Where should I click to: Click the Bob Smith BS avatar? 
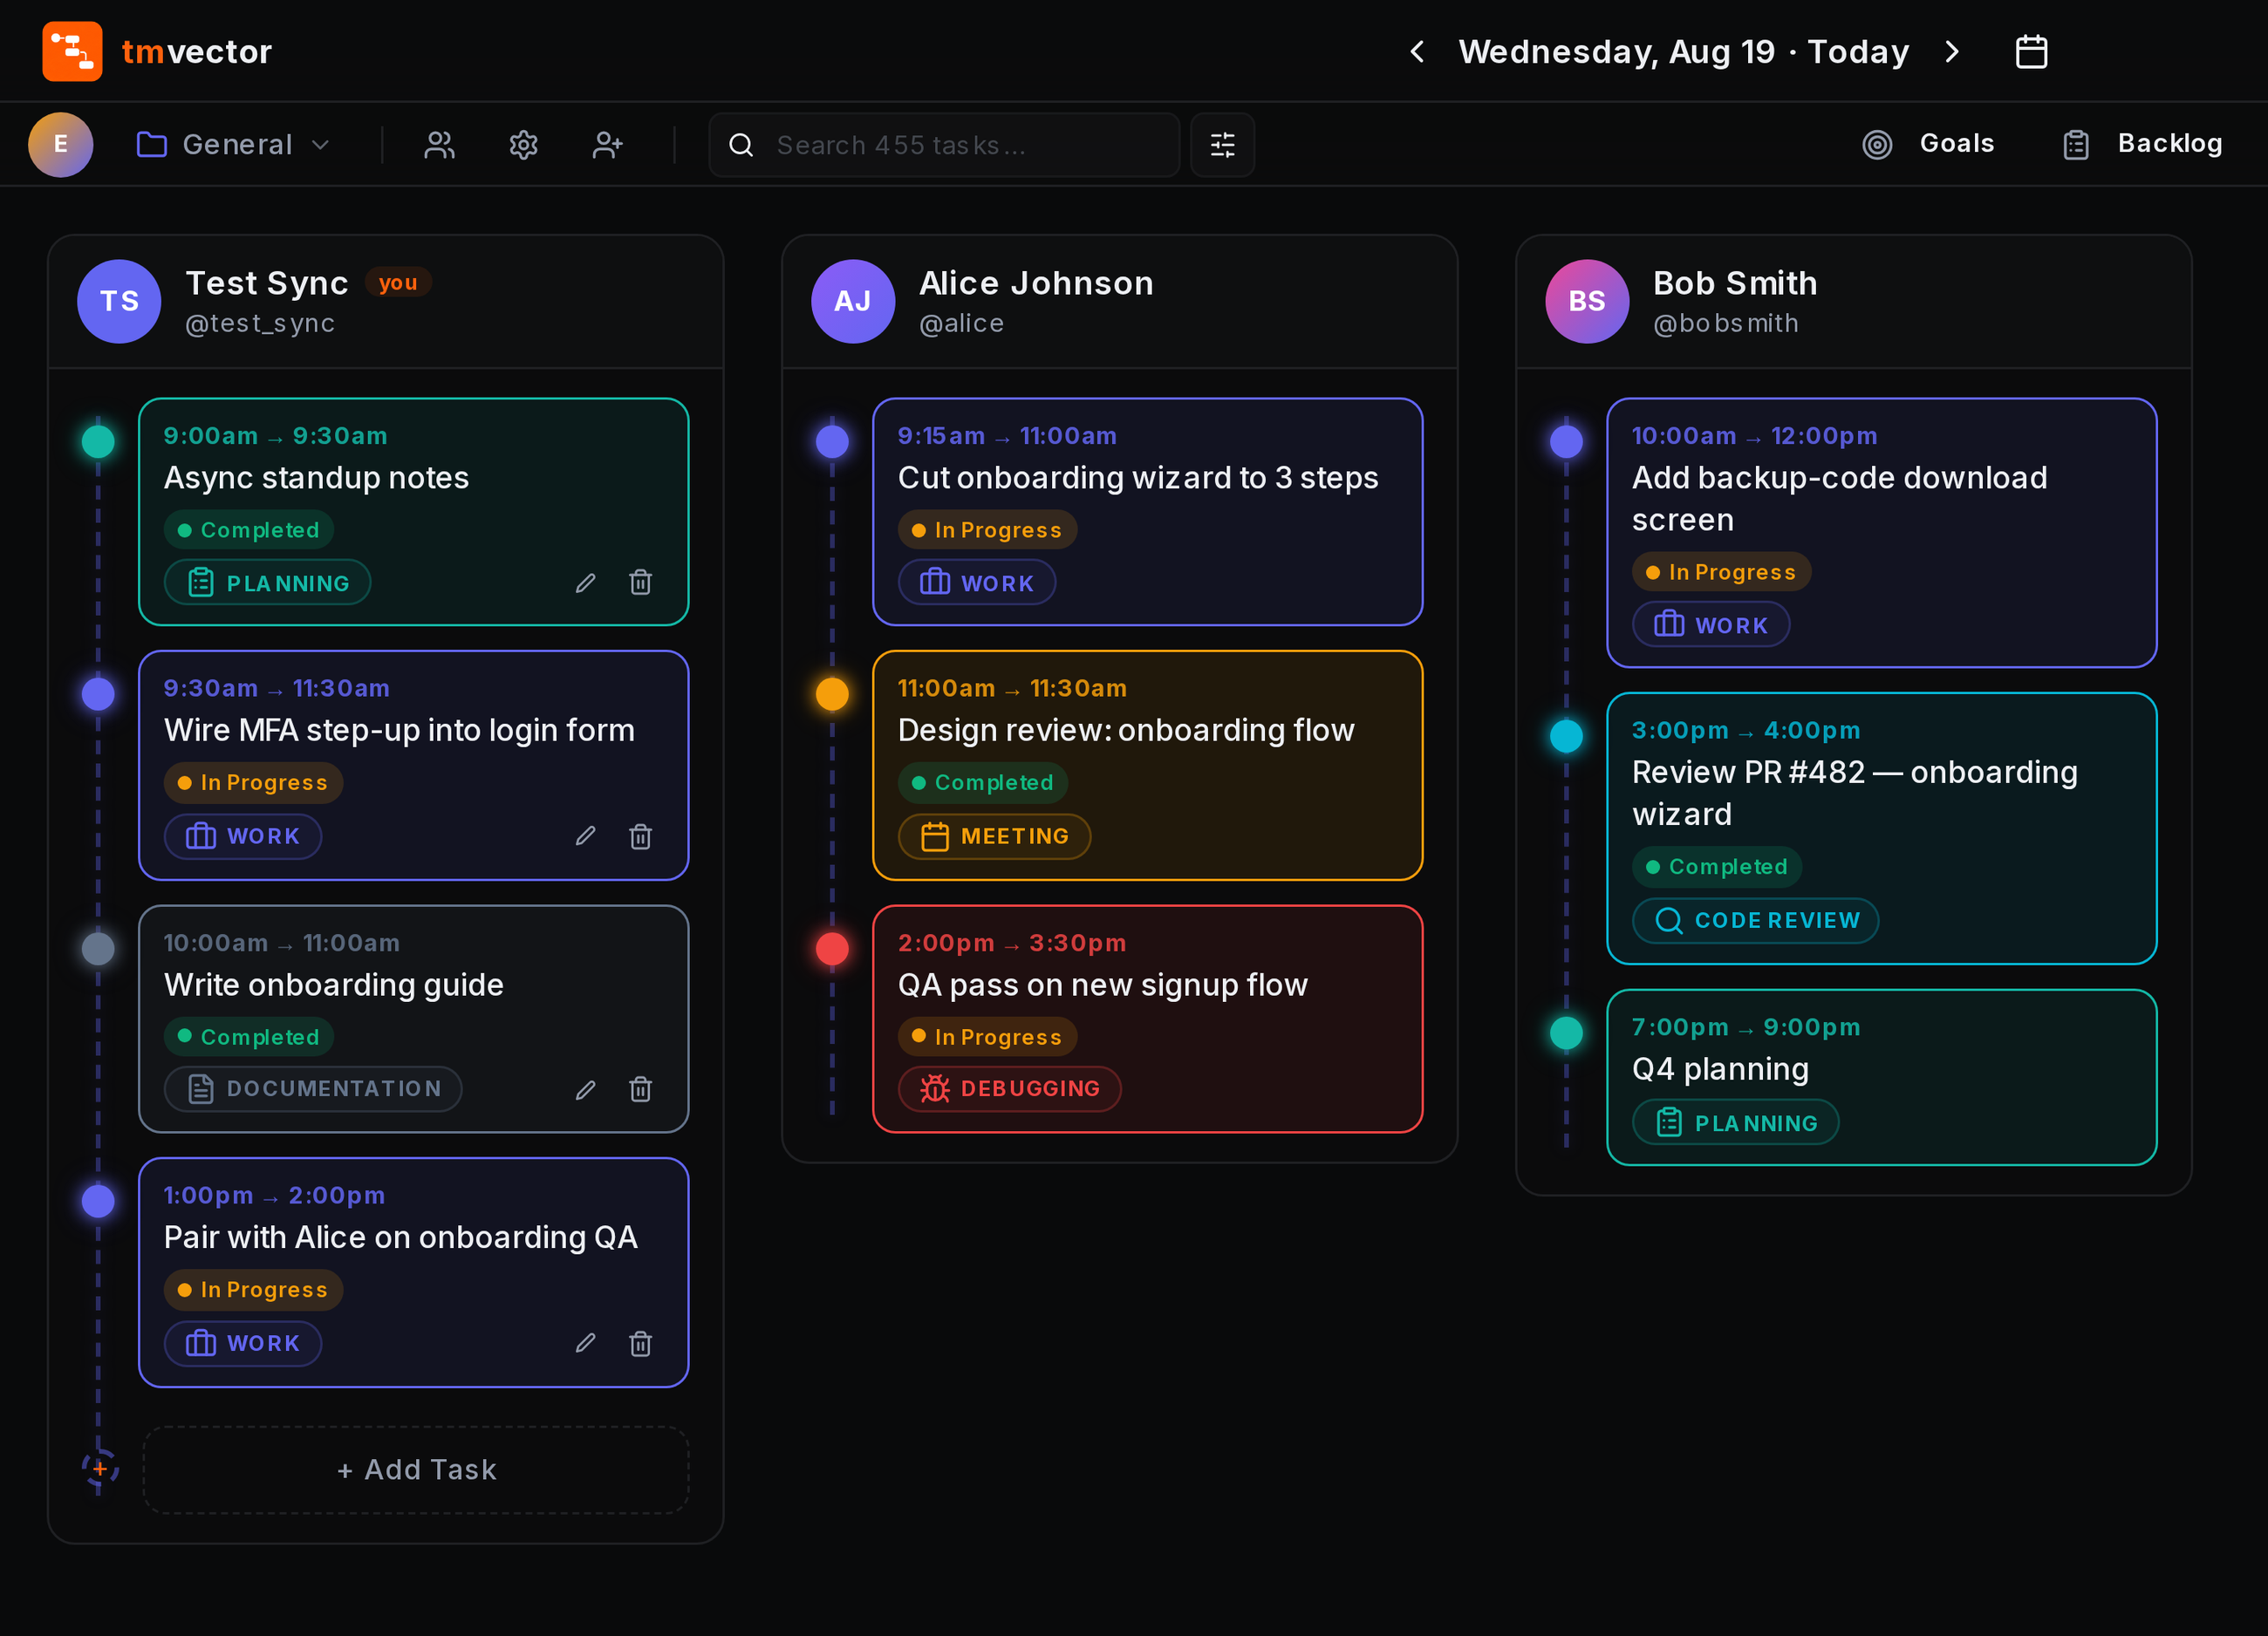[x=1587, y=301]
